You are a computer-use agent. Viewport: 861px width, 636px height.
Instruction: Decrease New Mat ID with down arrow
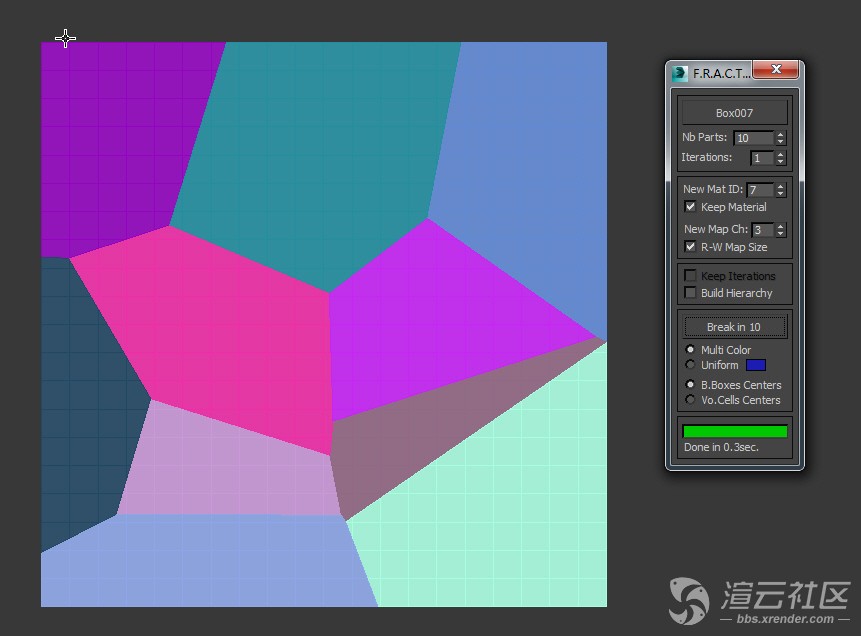[780, 194]
